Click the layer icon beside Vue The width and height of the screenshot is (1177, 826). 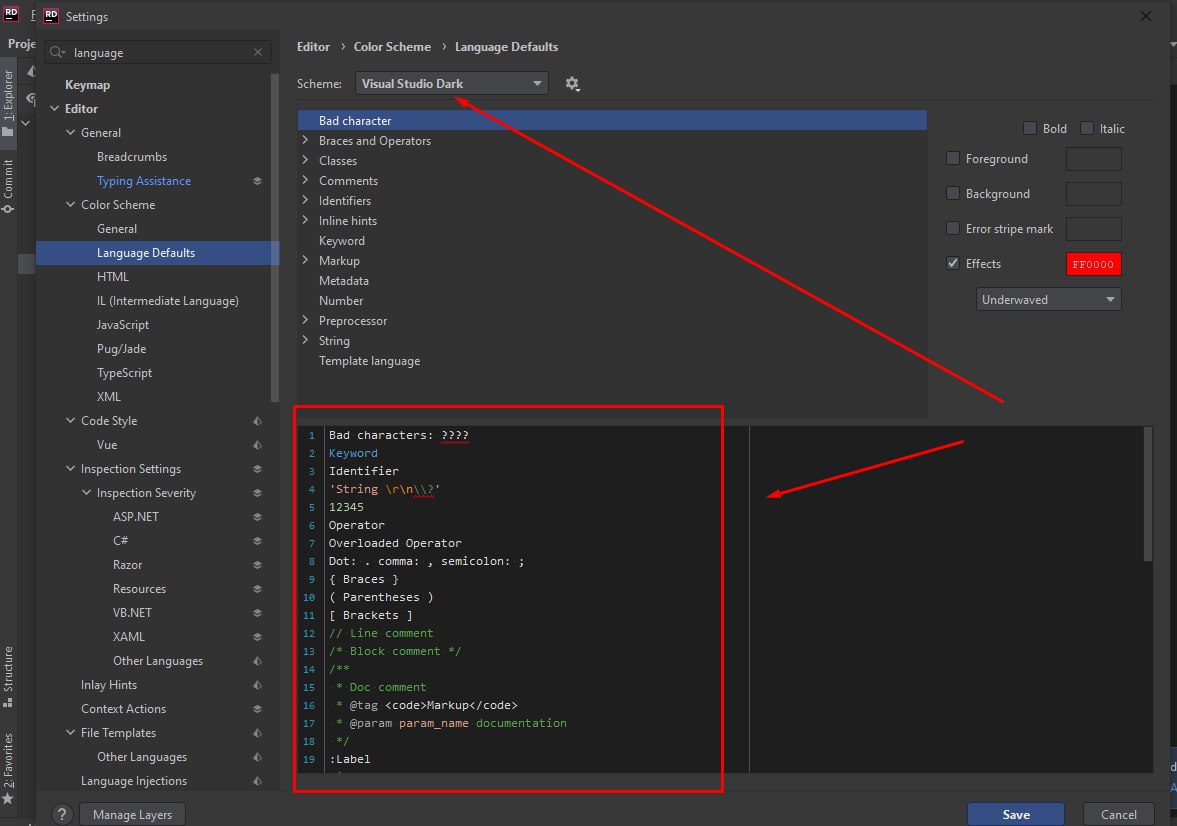257,445
